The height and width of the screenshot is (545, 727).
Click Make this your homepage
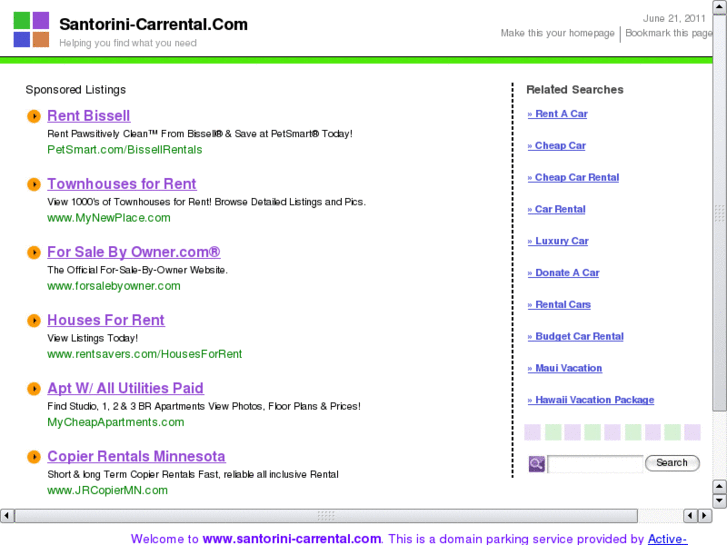557,33
